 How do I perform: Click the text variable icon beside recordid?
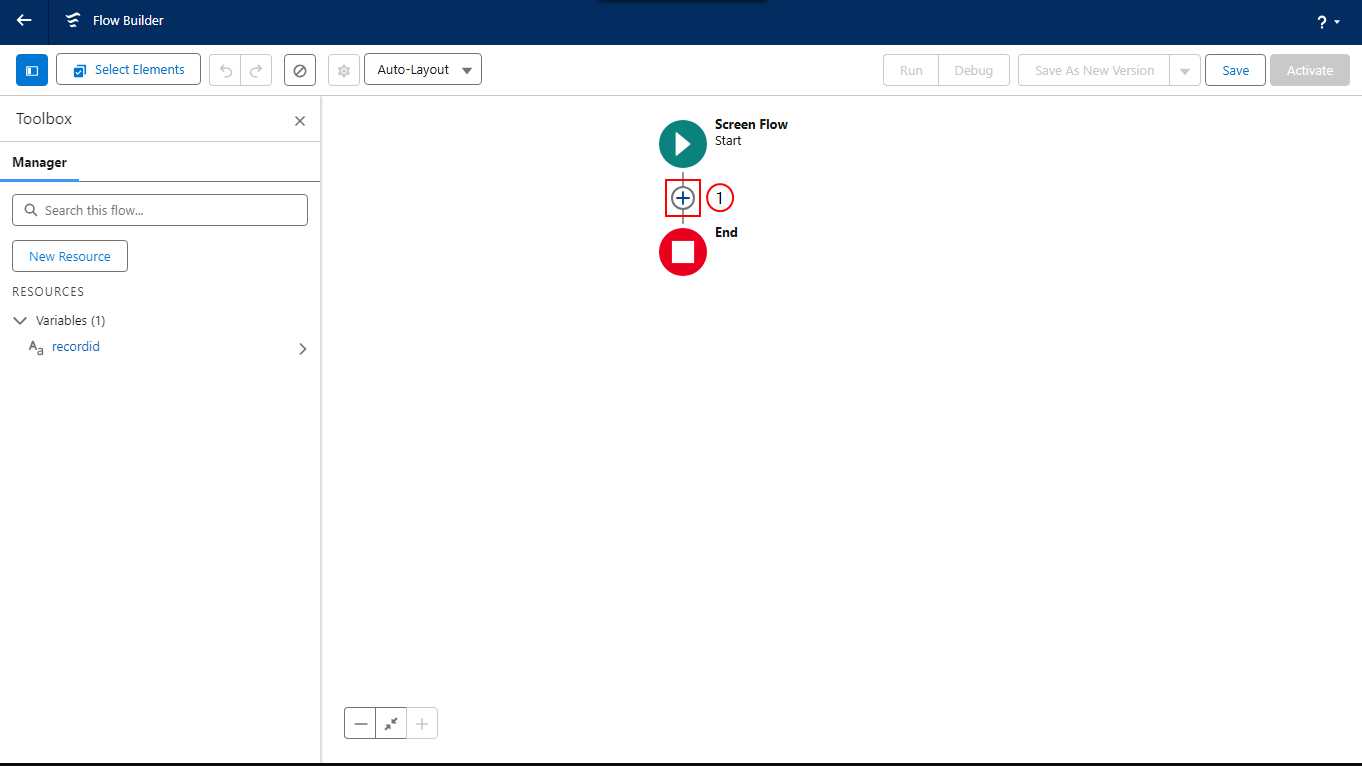(36, 348)
